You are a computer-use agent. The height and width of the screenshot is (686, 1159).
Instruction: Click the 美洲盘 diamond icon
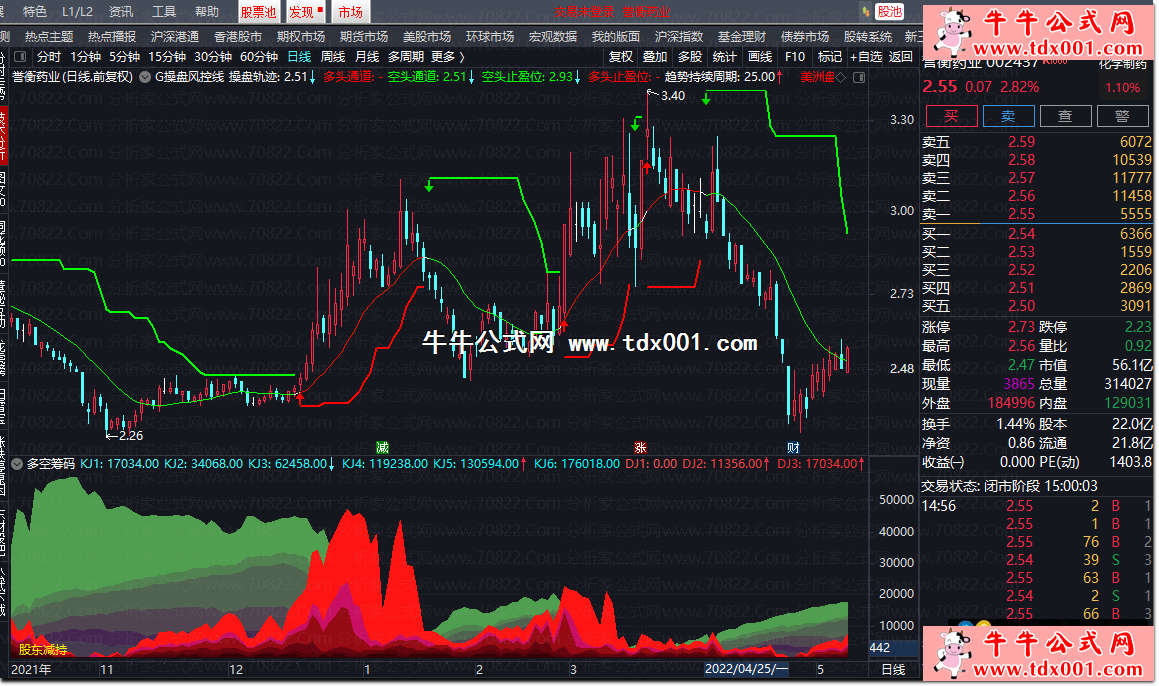click(840, 77)
